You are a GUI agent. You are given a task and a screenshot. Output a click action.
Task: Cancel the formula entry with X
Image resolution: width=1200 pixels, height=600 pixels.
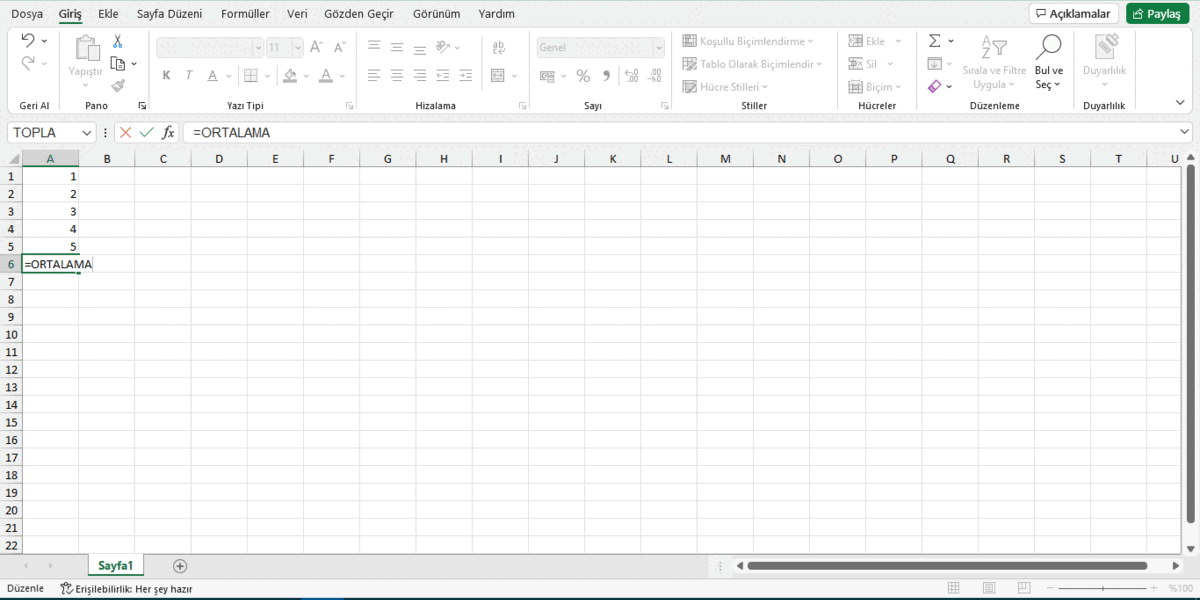click(x=125, y=132)
